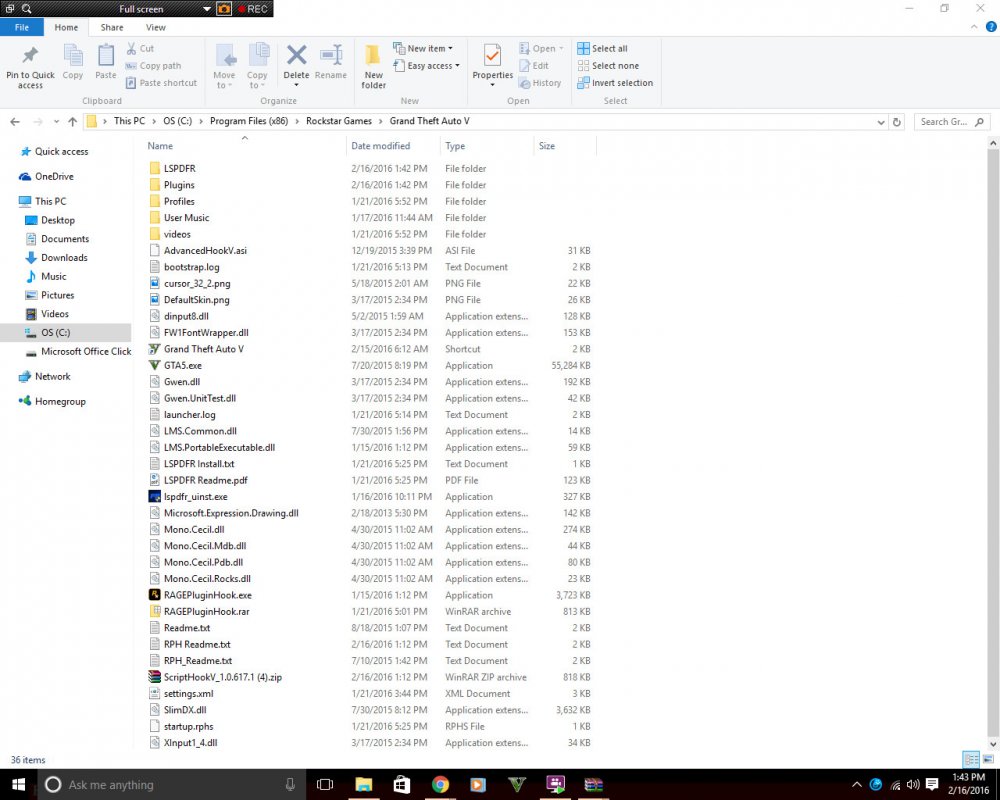Image resolution: width=1000 pixels, height=800 pixels.
Task: Open the Help question mark icon
Action: click(991, 27)
